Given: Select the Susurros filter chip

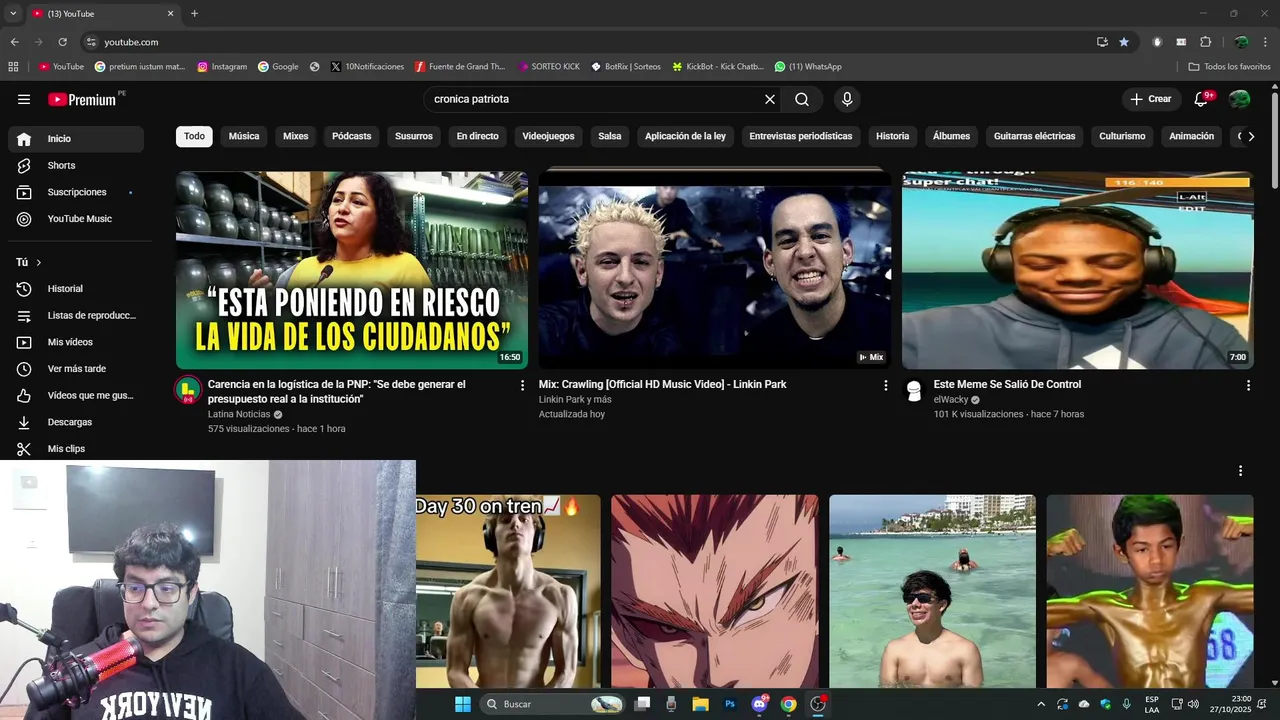Looking at the screenshot, I should [x=414, y=136].
